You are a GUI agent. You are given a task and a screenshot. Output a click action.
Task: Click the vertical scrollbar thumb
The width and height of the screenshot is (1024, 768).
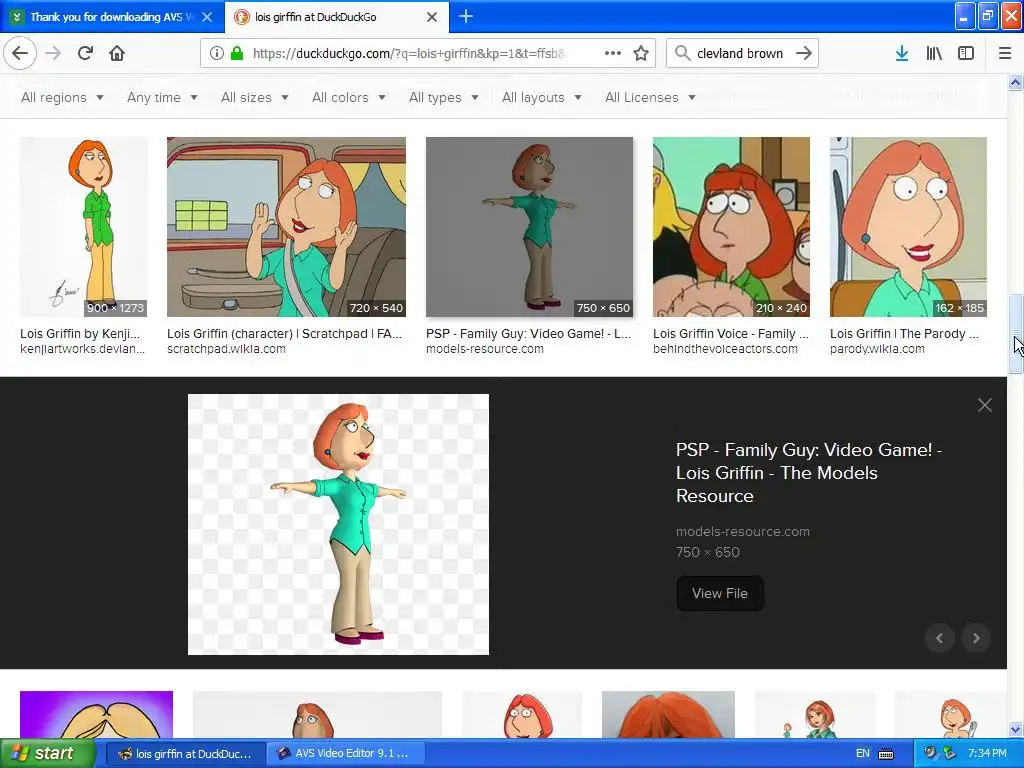(x=1015, y=334)
